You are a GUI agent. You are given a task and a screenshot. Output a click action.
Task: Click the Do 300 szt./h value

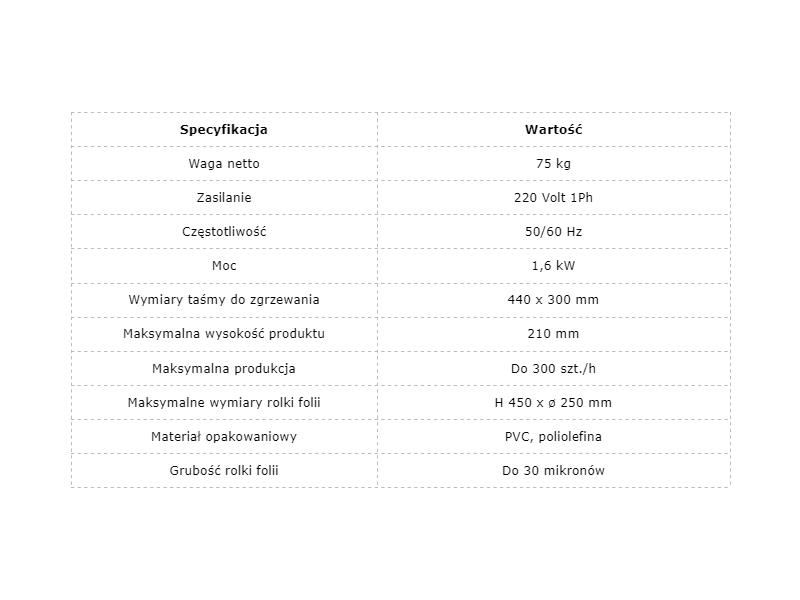554,368
